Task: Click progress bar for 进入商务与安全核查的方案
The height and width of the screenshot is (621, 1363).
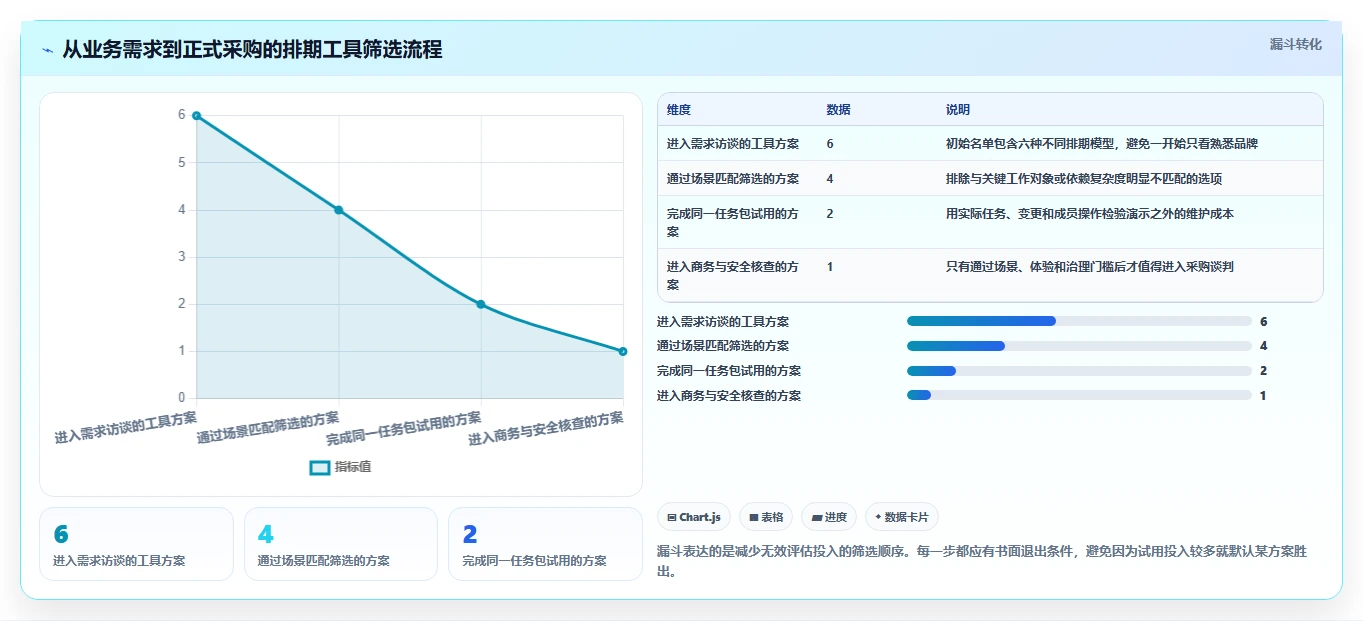Action: click(1079, 395)
